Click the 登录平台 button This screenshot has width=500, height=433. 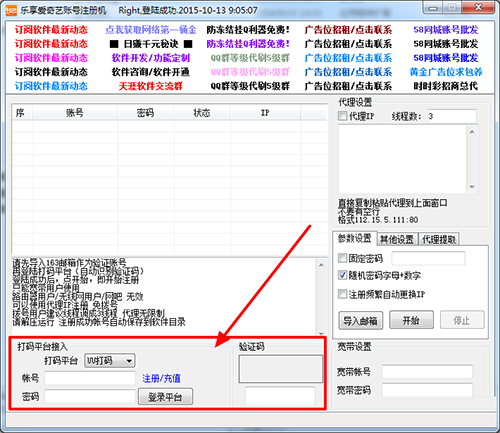[x=165, y=397]
